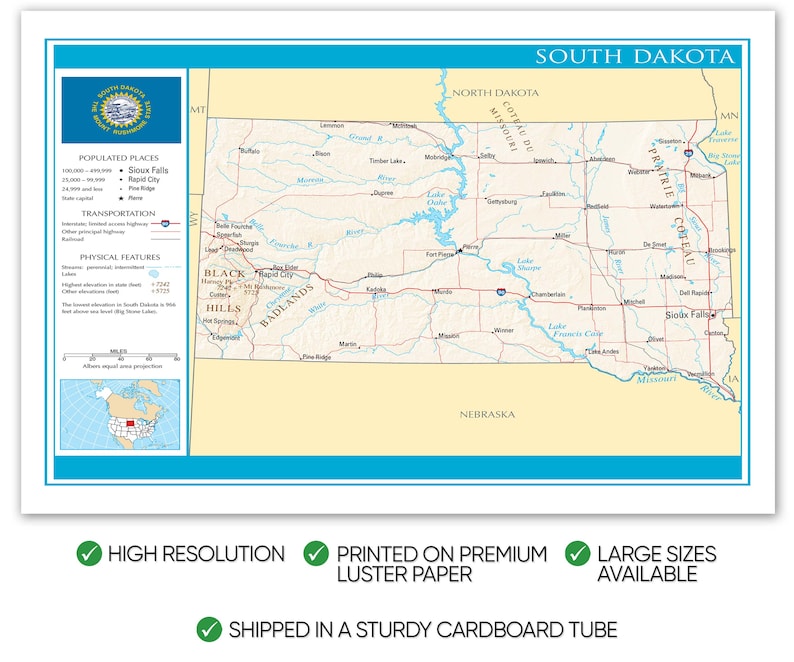
Task: Click the North America locator inset map
Action: click(120, 414)
